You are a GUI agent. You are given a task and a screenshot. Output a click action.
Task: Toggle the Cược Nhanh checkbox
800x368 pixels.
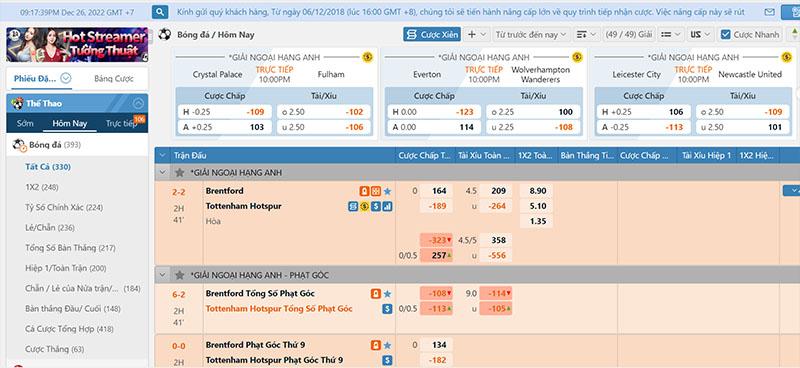[x=725, y=35]
